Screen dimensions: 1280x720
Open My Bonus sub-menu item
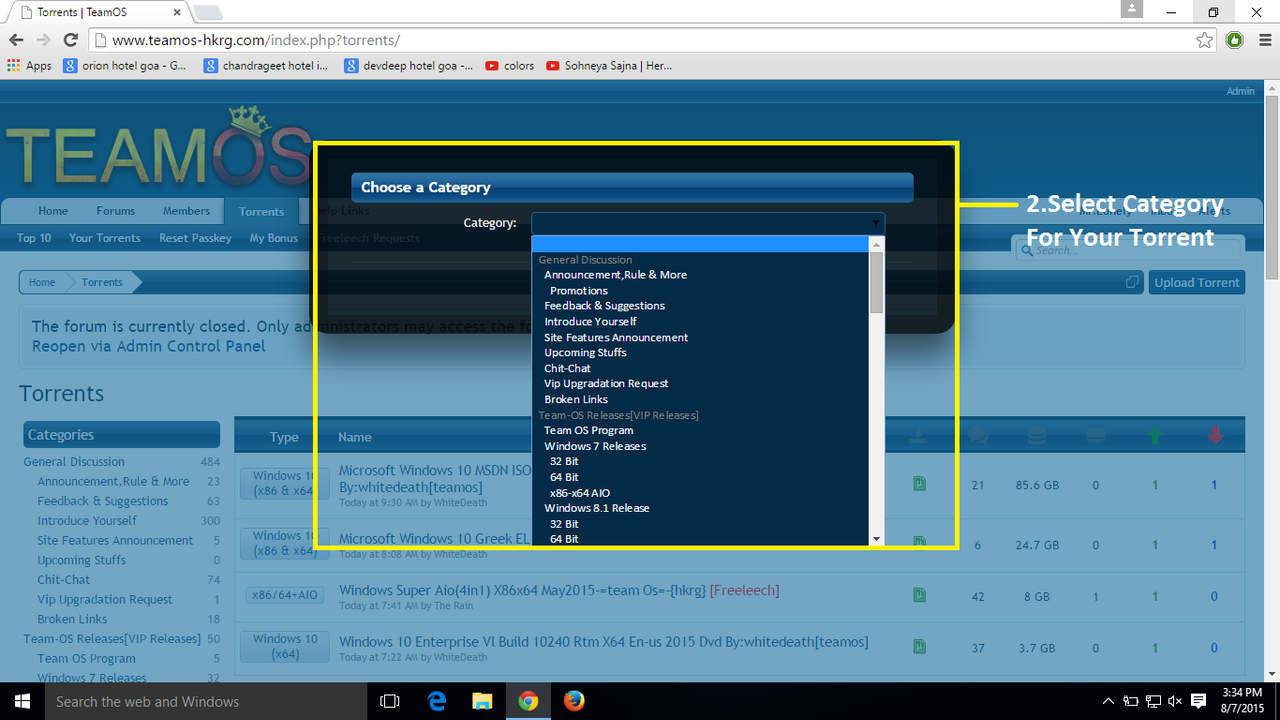point(274,238)
